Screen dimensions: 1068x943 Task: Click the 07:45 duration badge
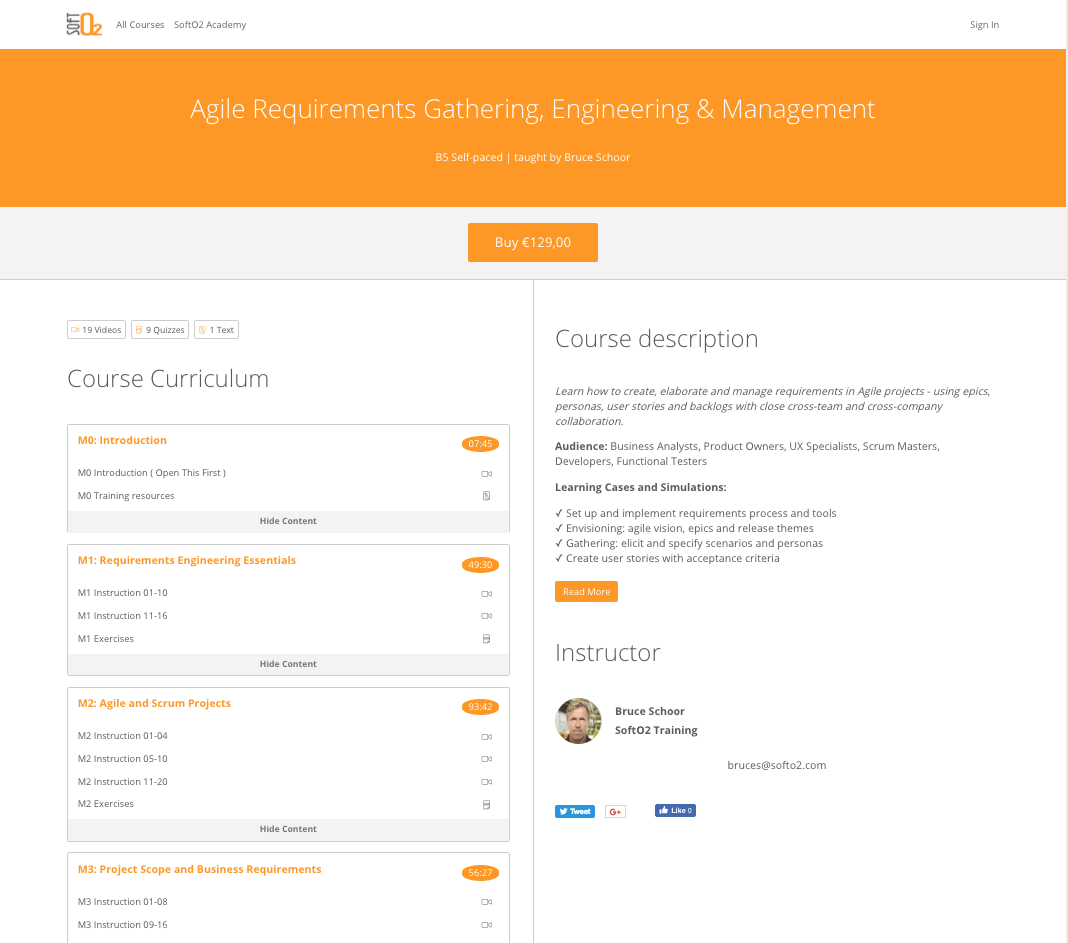pyautogui.click(x=480, y=444)
